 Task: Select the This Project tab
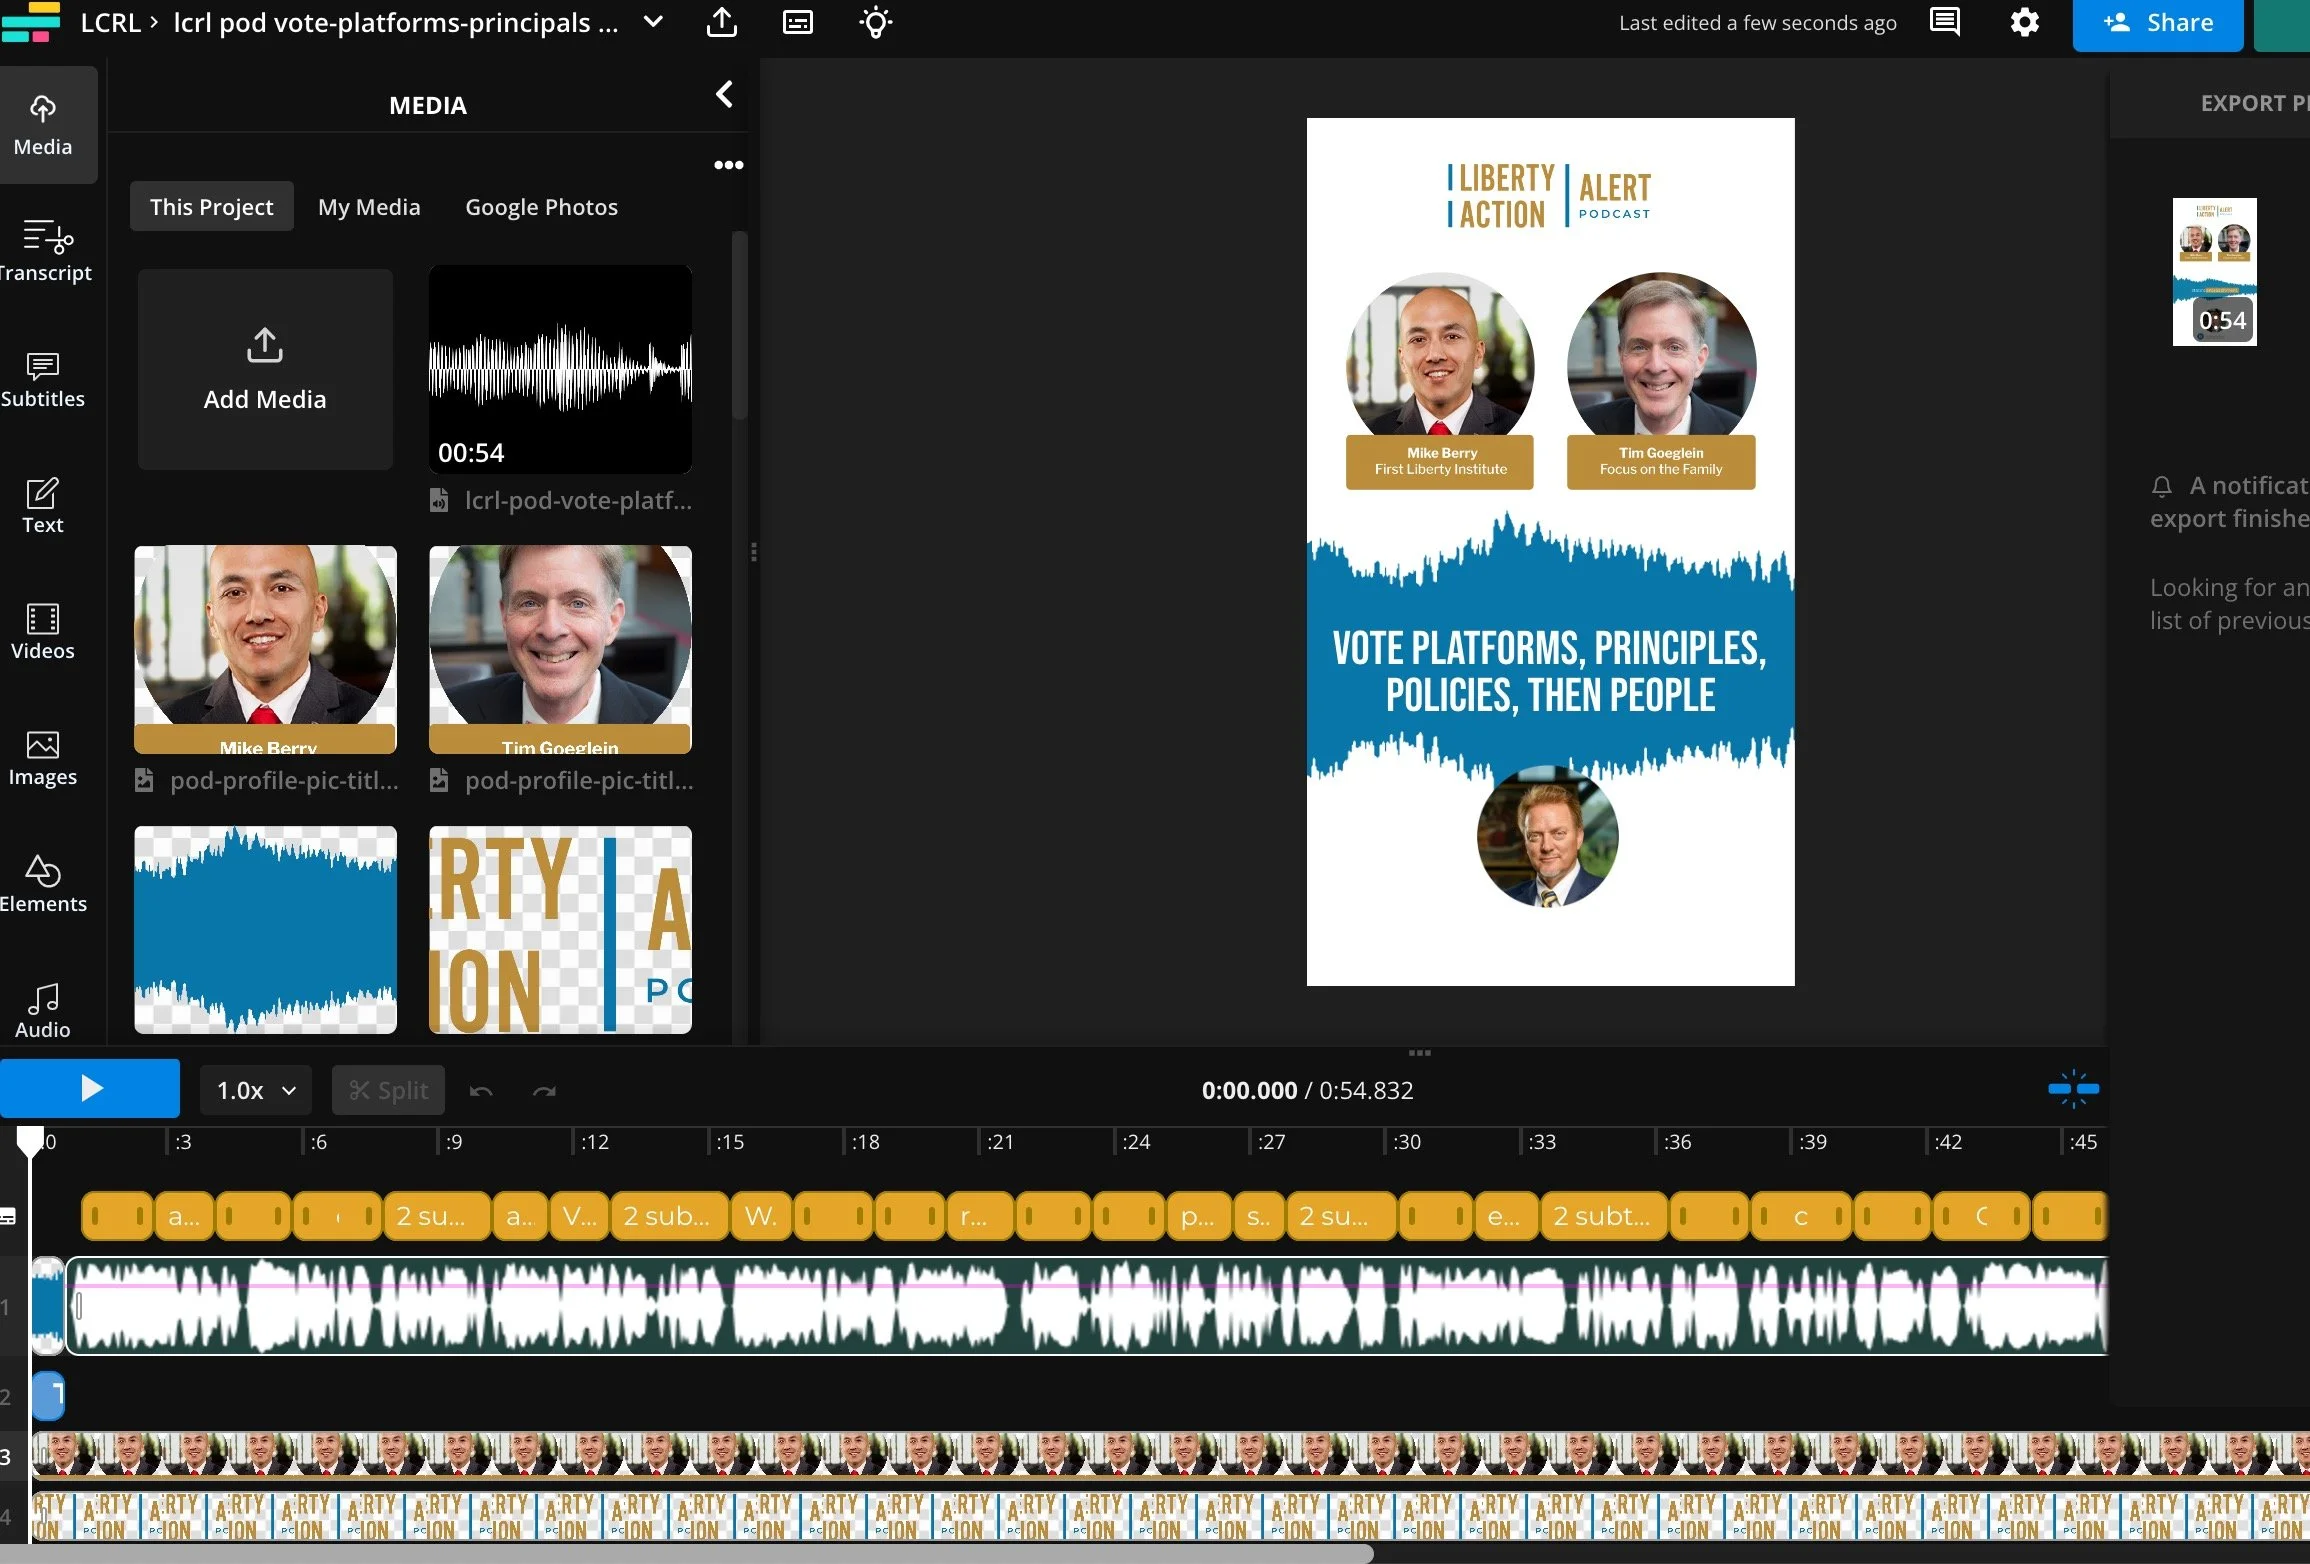click(211, 206)
